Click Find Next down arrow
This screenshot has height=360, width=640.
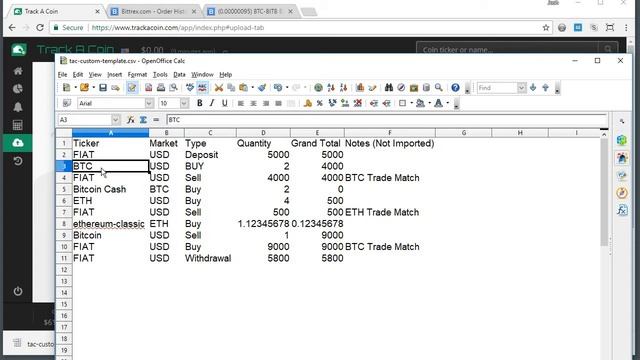533,88
